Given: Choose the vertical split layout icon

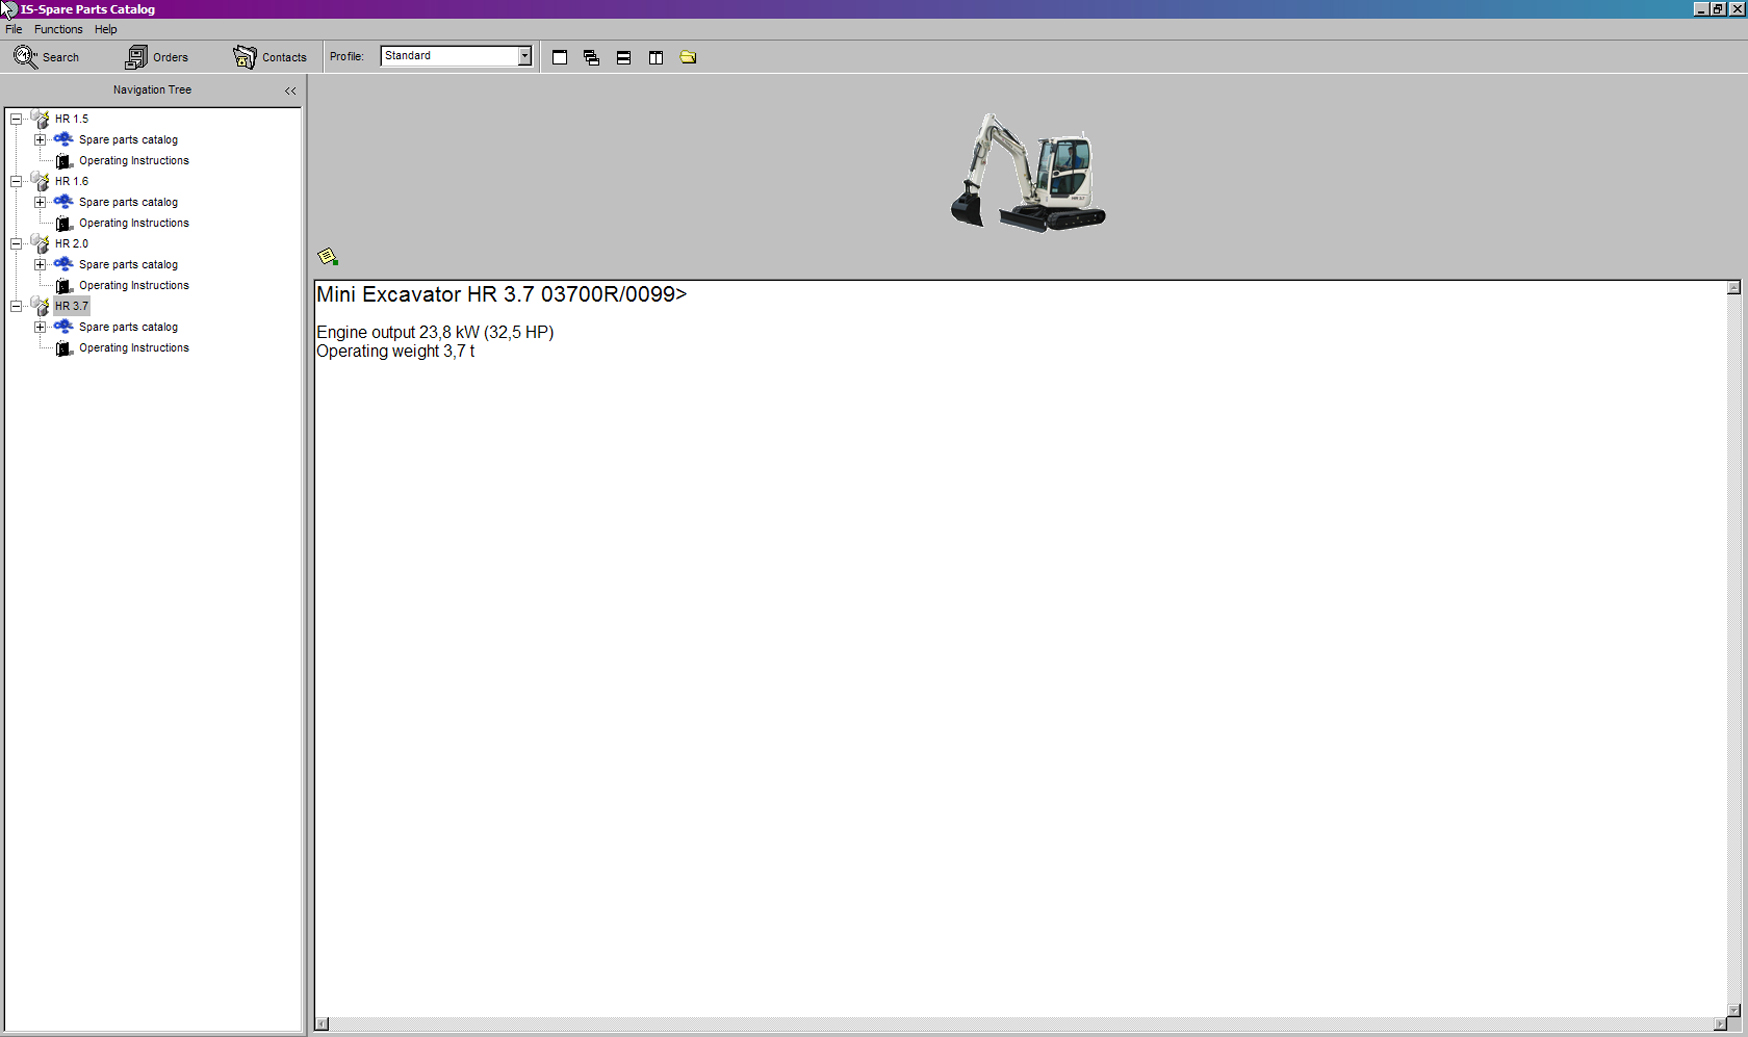Looking at the screenshot, I should click(656, 58).
